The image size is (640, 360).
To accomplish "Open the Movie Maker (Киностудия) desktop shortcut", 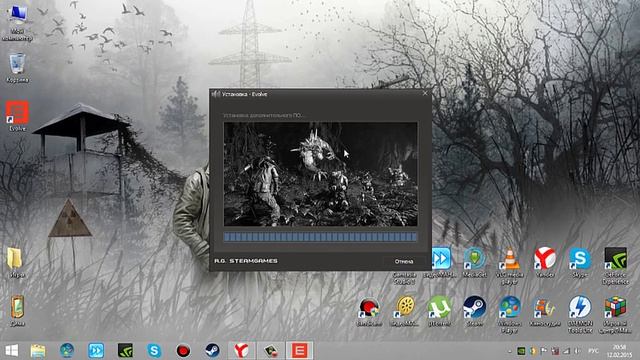I will coord(544,311).
